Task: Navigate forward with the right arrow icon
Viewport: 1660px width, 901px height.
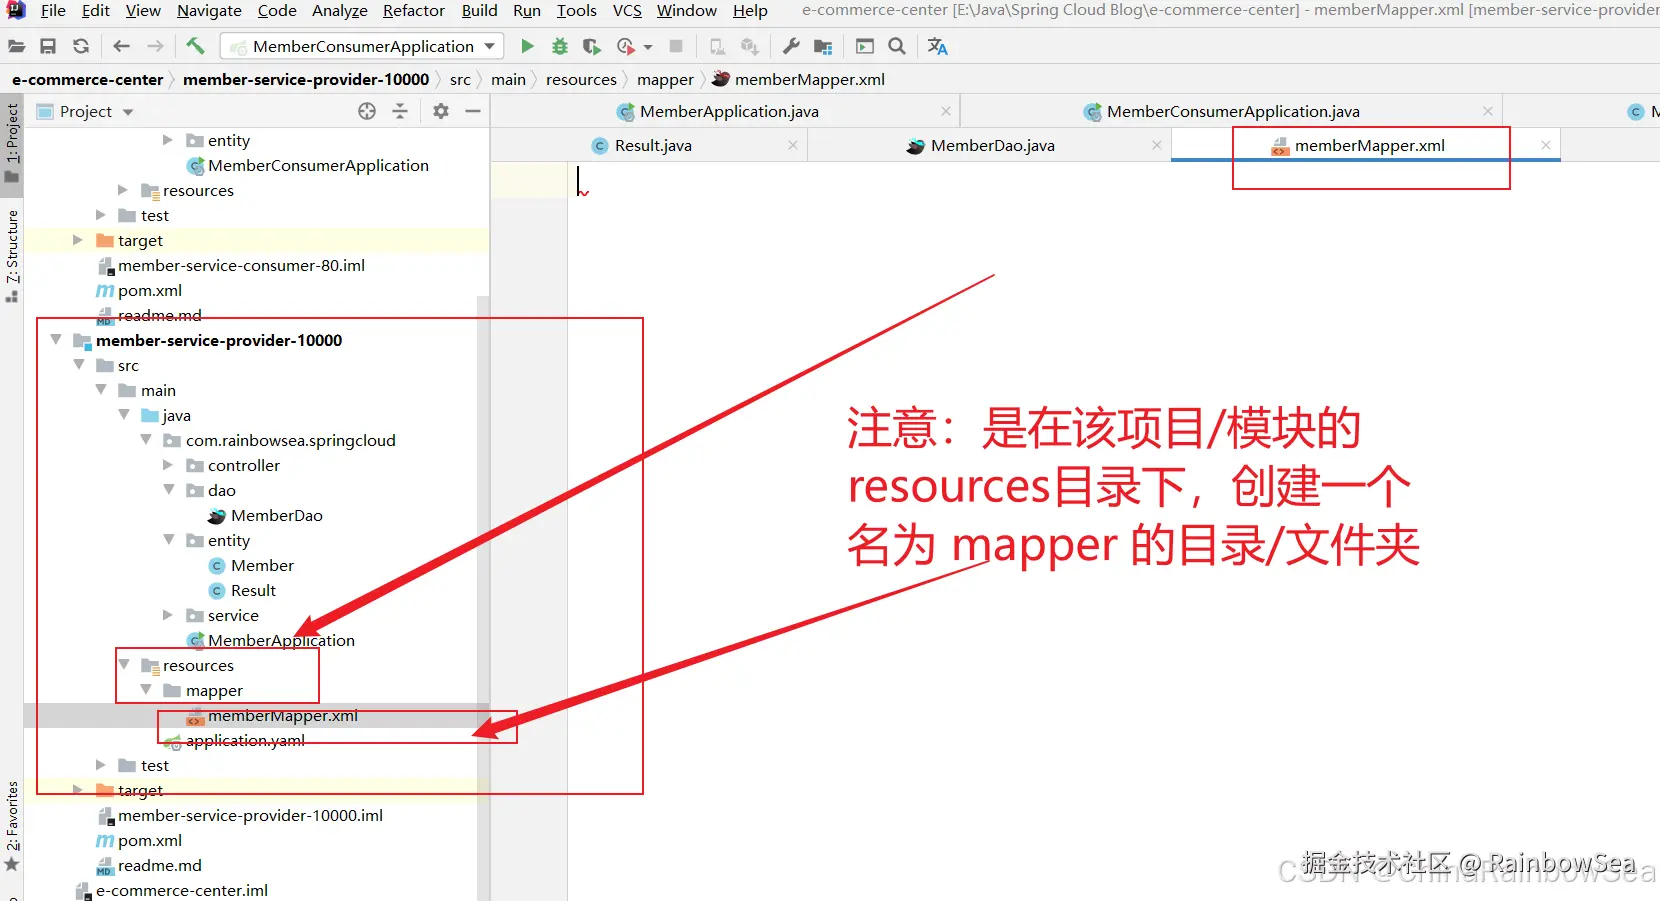Action: (x=155, y=46)
